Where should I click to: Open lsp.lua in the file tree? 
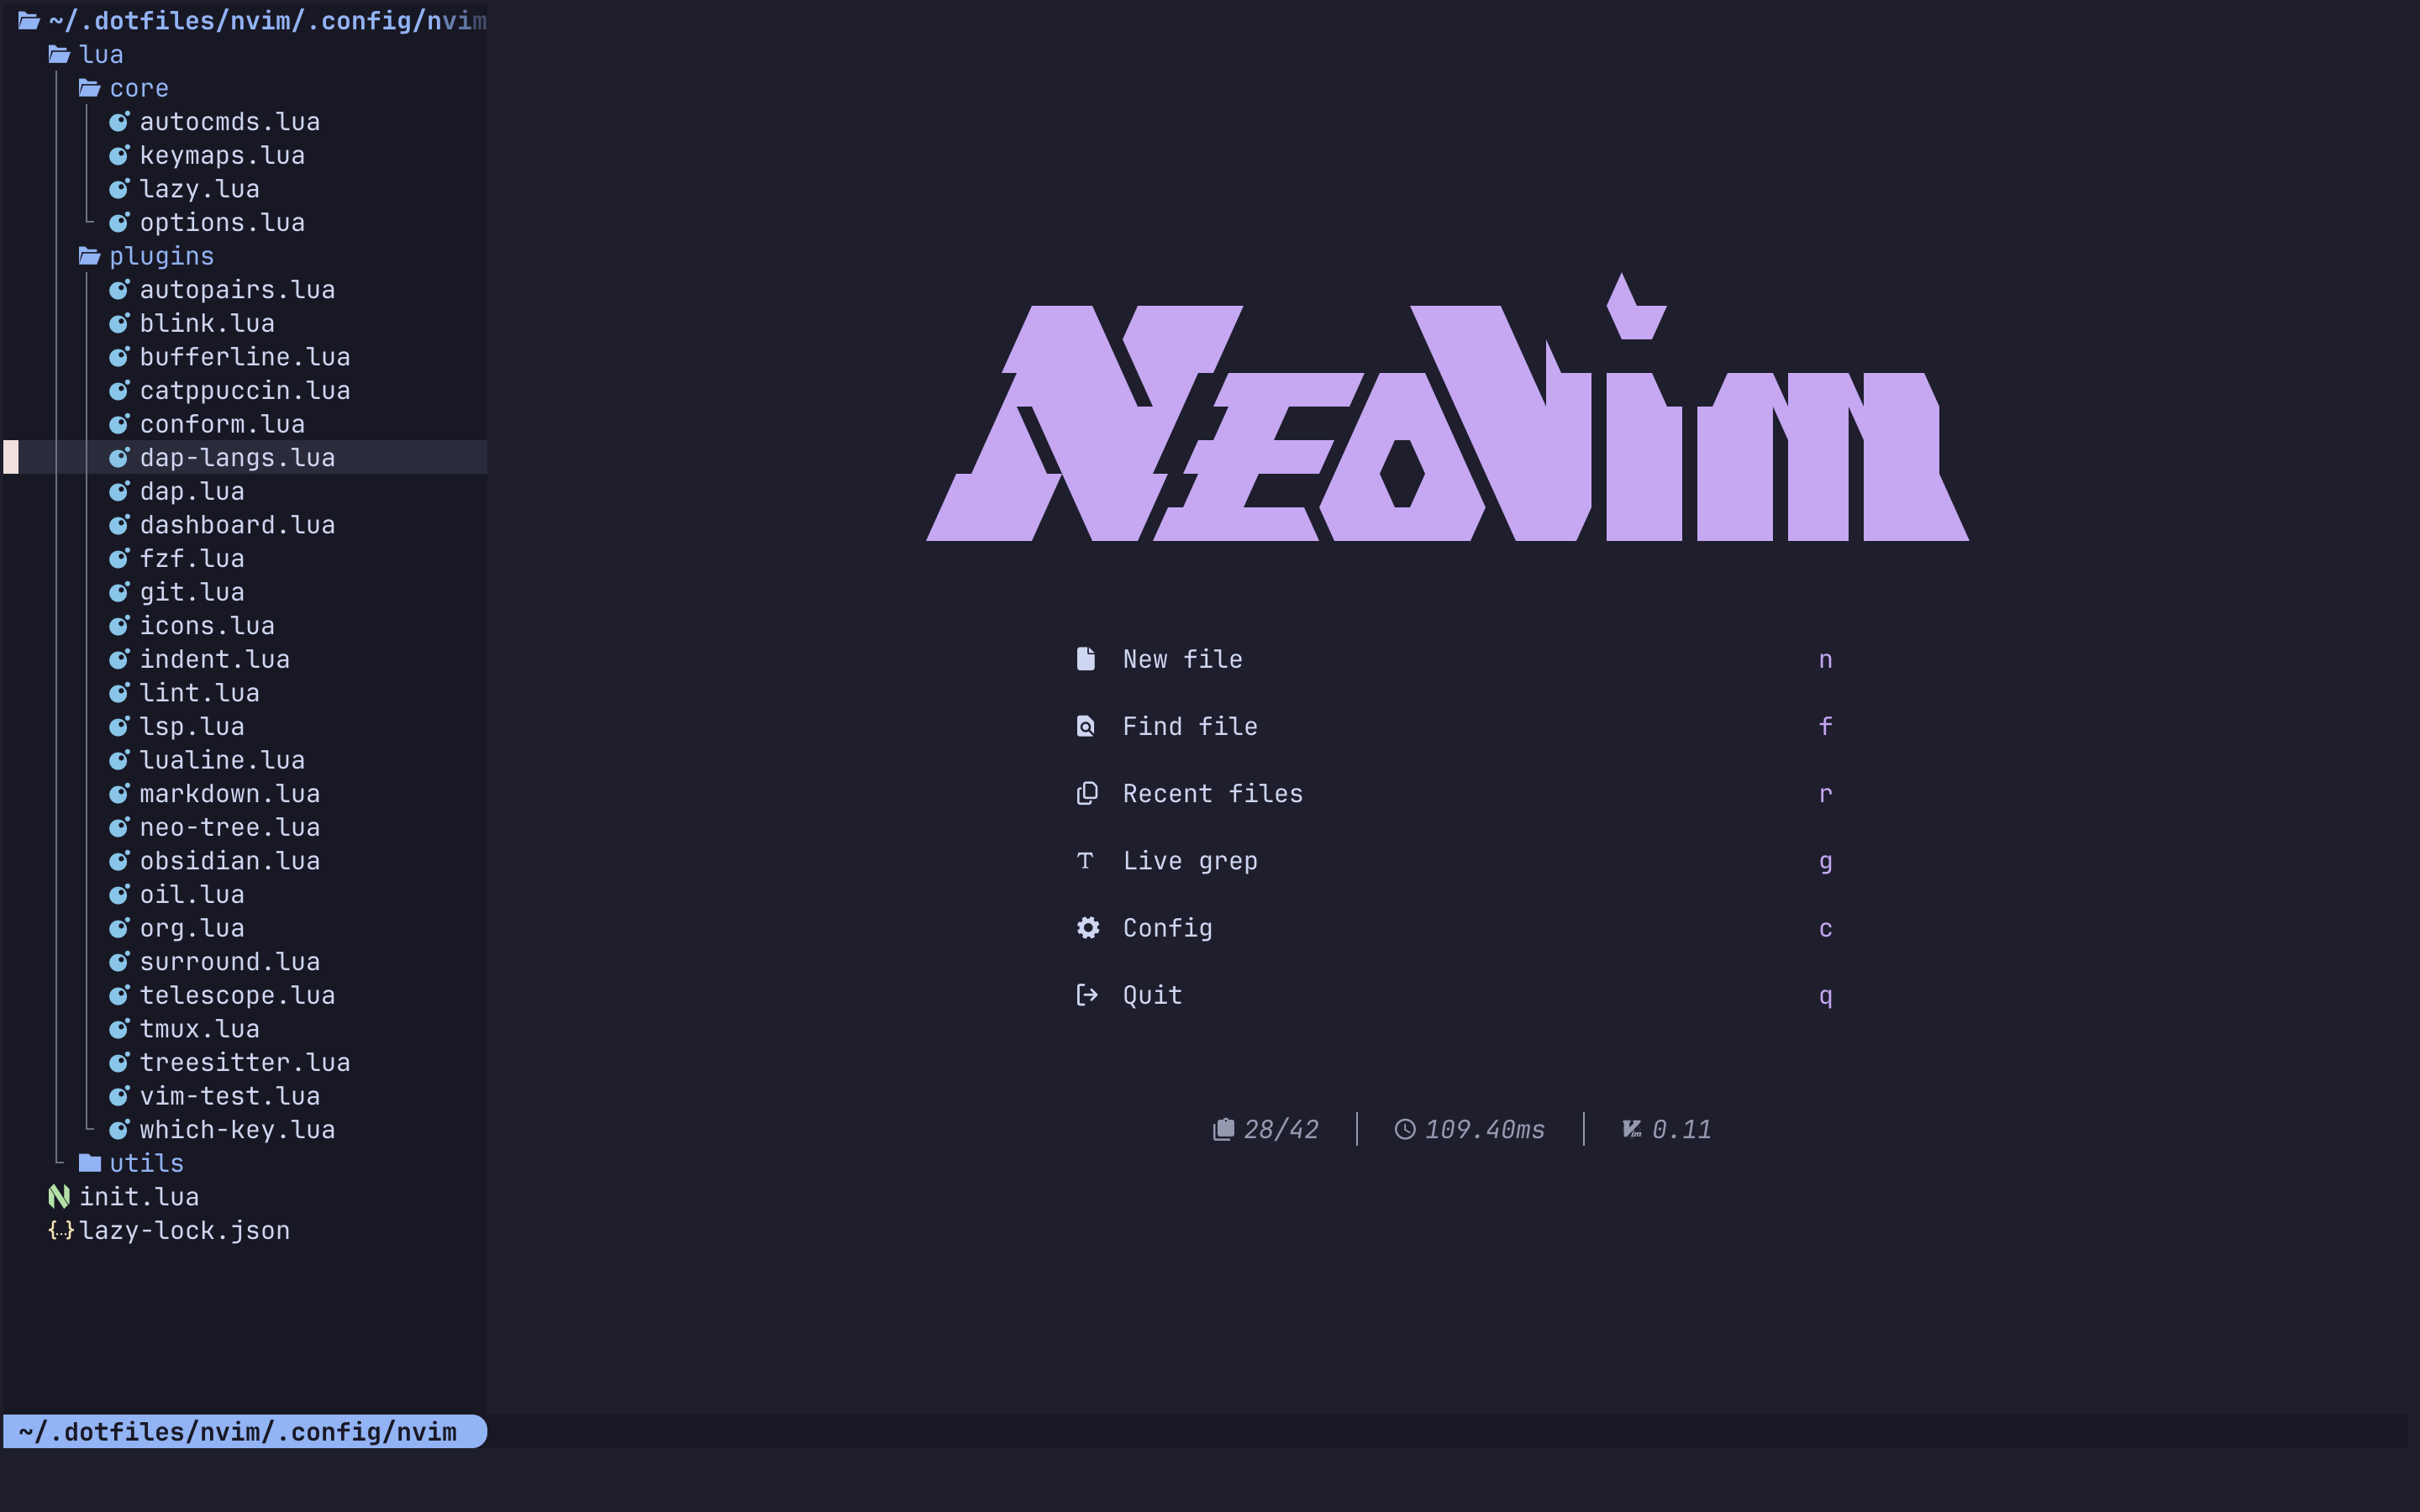point(192,727)
